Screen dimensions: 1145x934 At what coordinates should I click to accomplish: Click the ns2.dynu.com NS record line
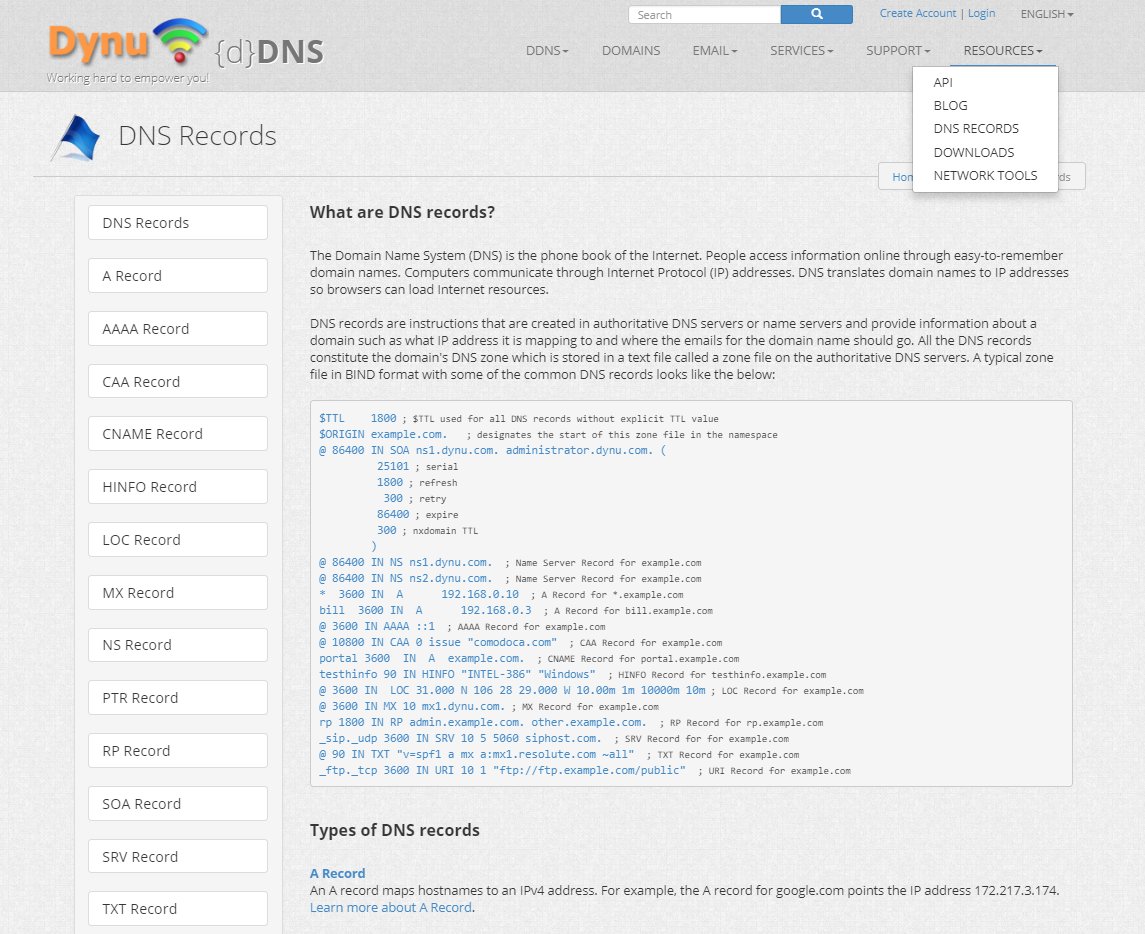(x=510, y=578)
